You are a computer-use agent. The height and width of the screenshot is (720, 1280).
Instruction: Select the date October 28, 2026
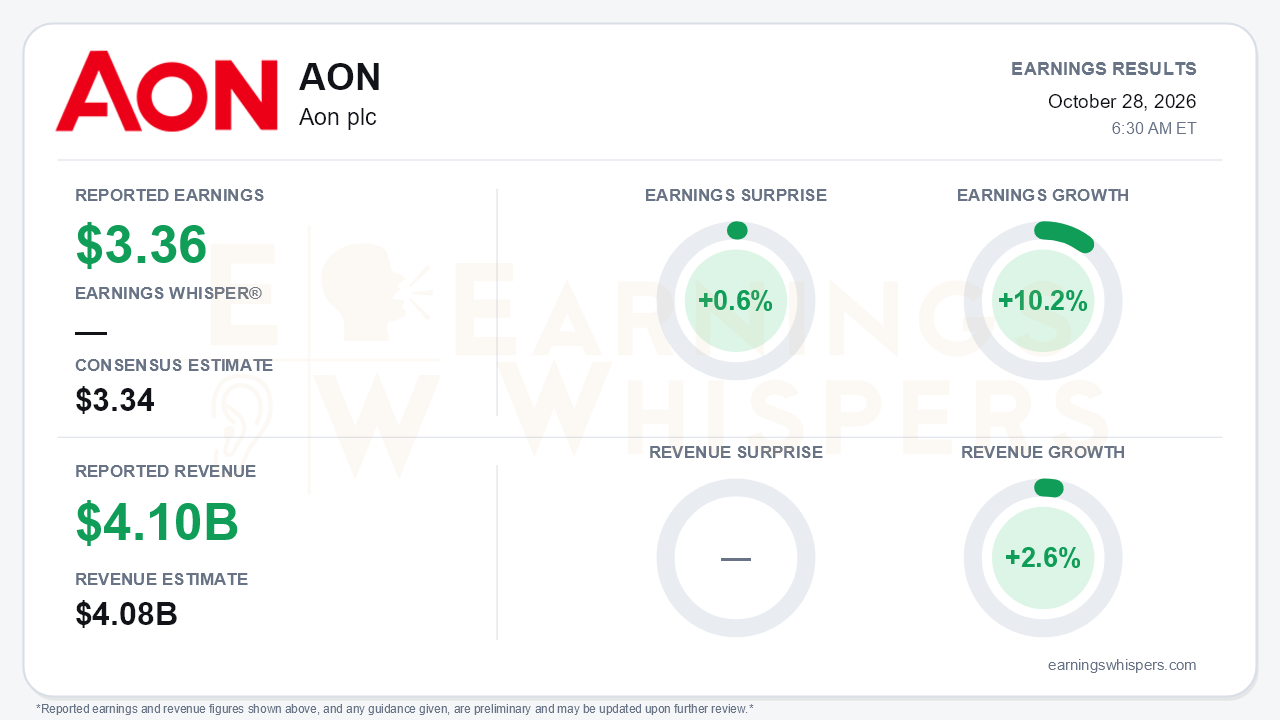pos(1122,102)
